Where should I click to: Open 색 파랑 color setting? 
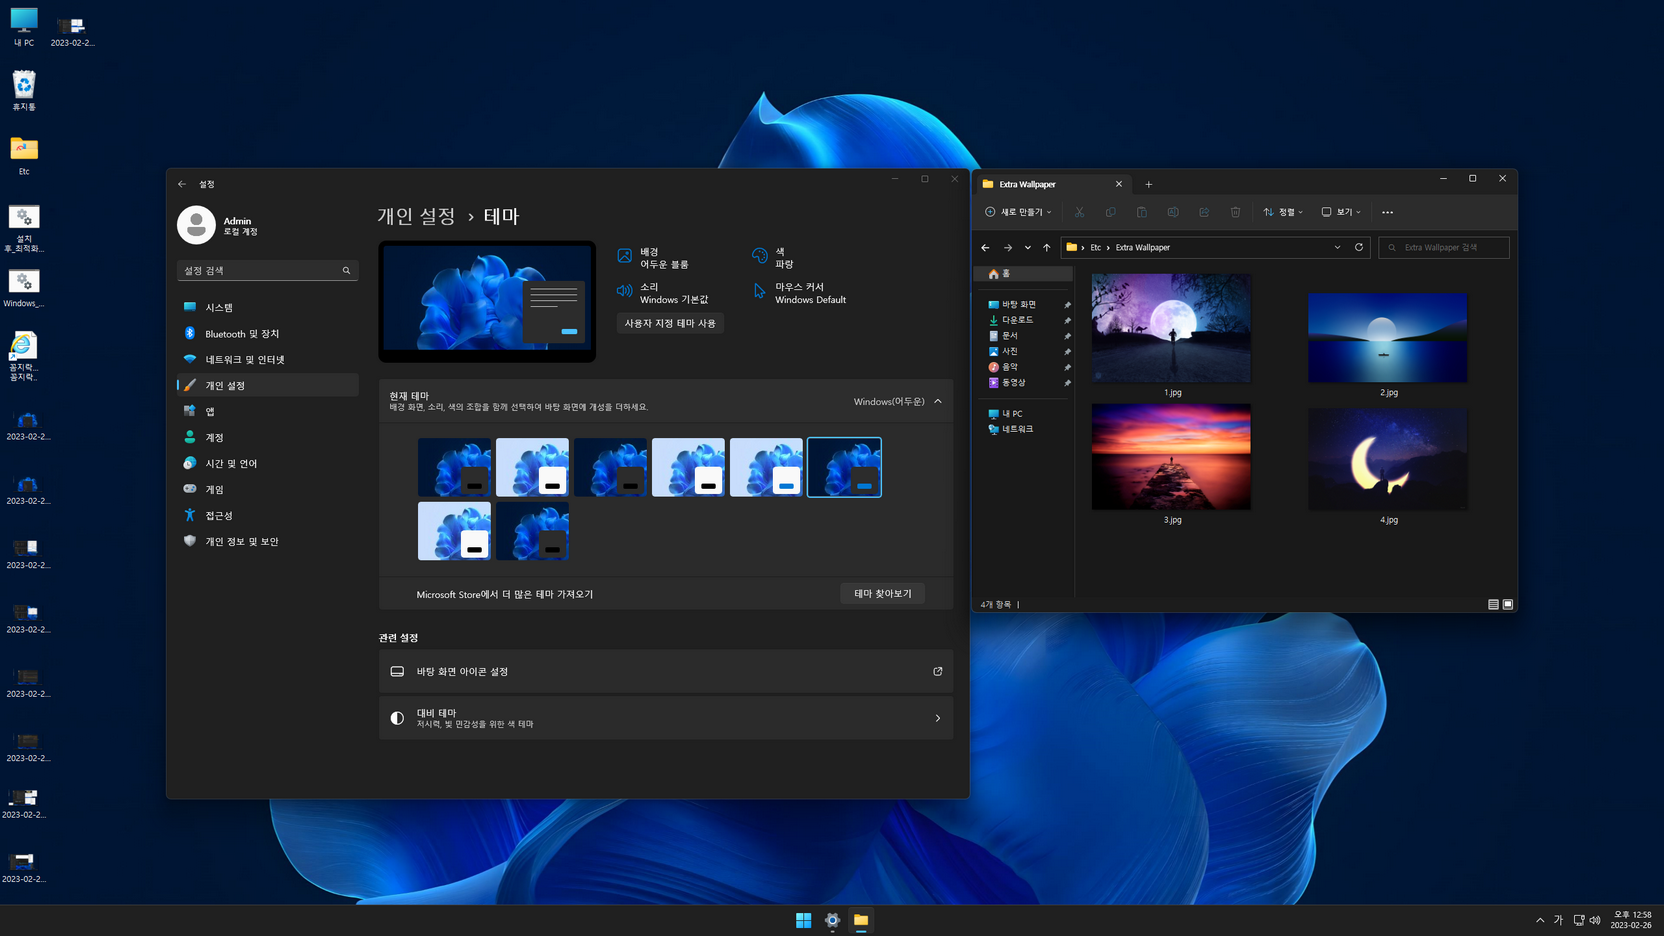772,258
